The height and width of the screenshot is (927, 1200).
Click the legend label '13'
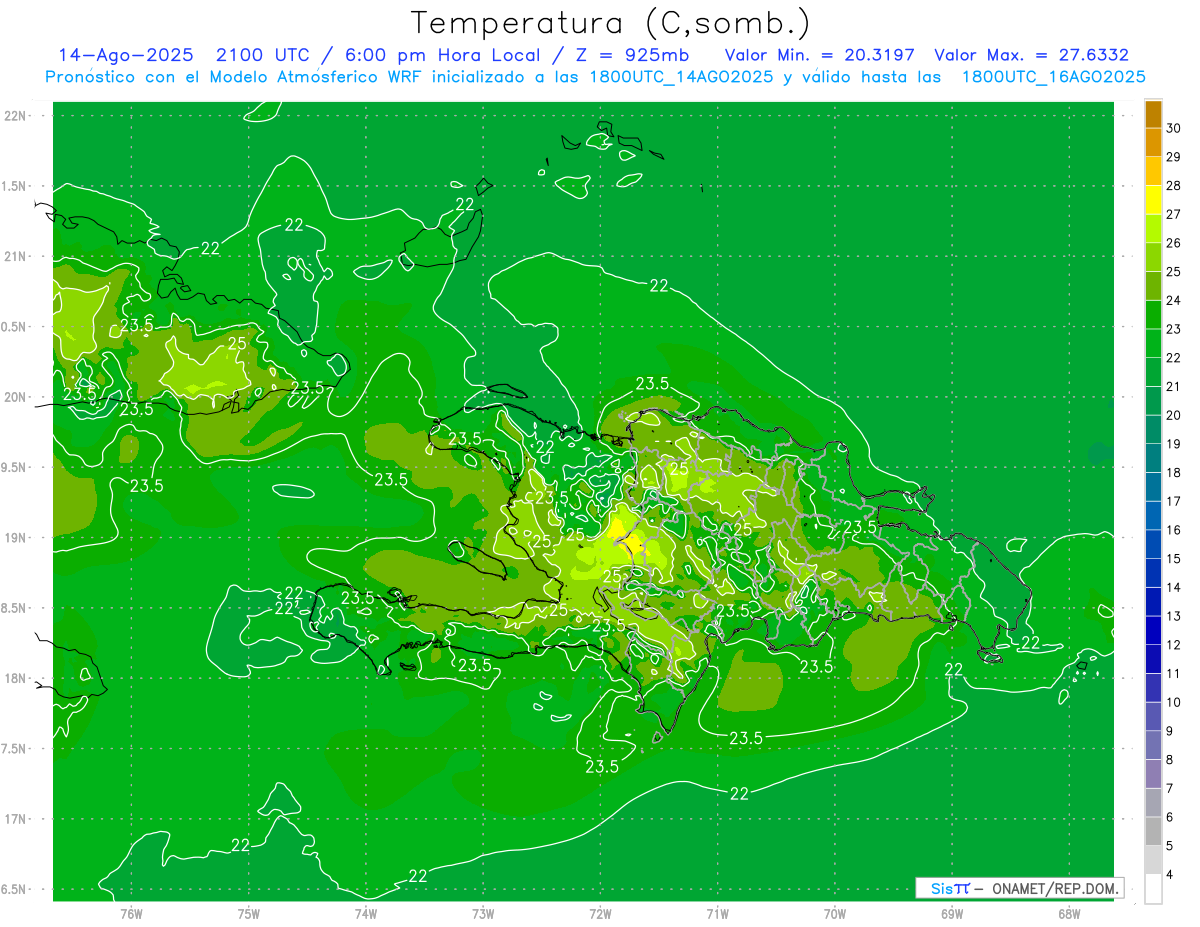1175,616
